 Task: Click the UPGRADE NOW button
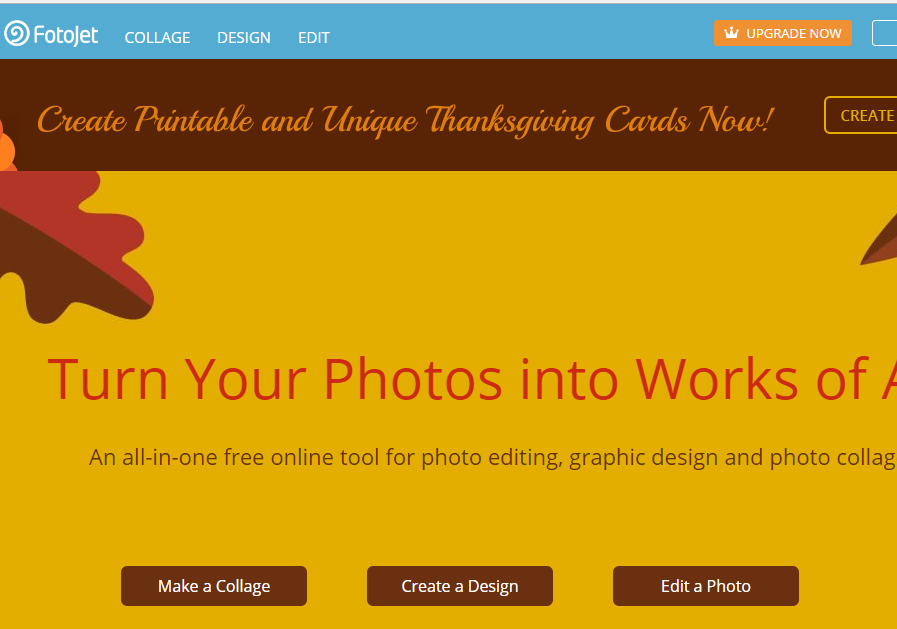[x=783, y=33]
